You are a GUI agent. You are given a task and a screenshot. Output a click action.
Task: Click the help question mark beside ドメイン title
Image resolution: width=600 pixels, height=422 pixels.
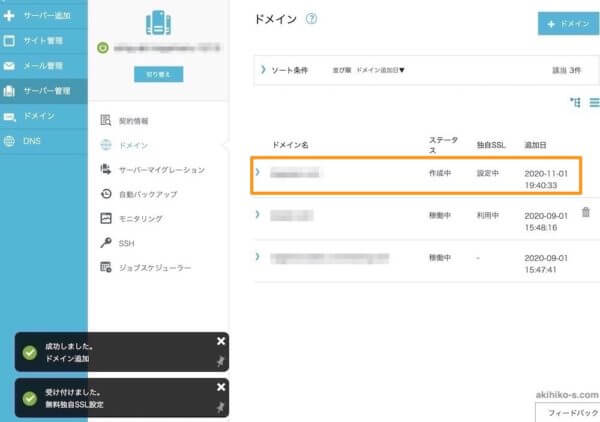[311, 18]
